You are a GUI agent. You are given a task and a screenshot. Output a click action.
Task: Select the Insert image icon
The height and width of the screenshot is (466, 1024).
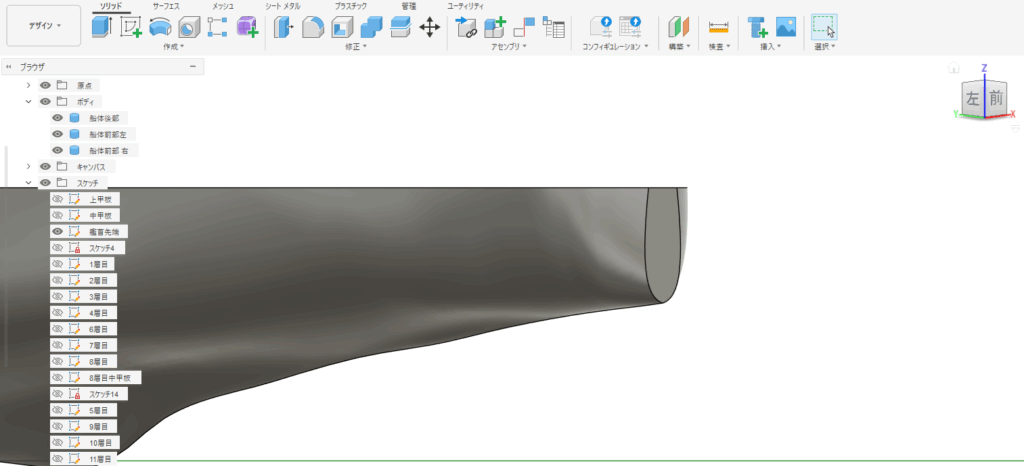point(786,28)
